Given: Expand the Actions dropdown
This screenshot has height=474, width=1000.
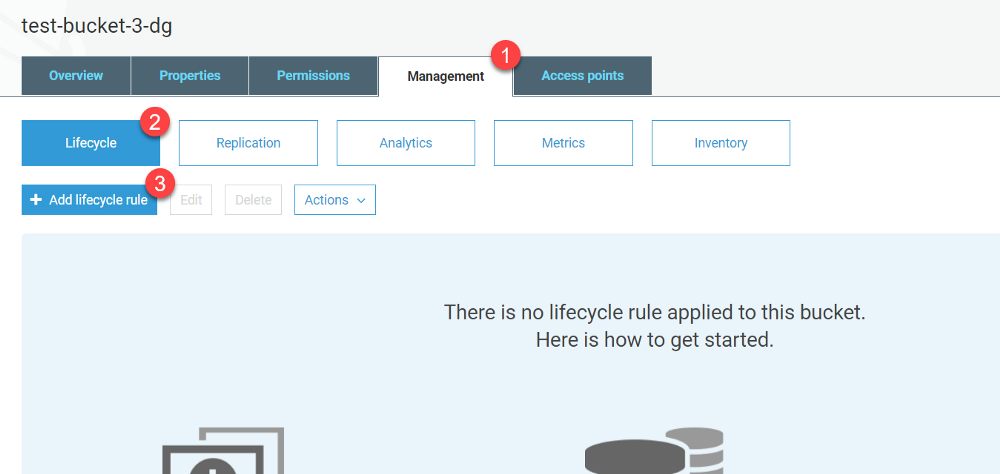Looking at the screenshot, I should pyautogui.click(x=335, y=200).
